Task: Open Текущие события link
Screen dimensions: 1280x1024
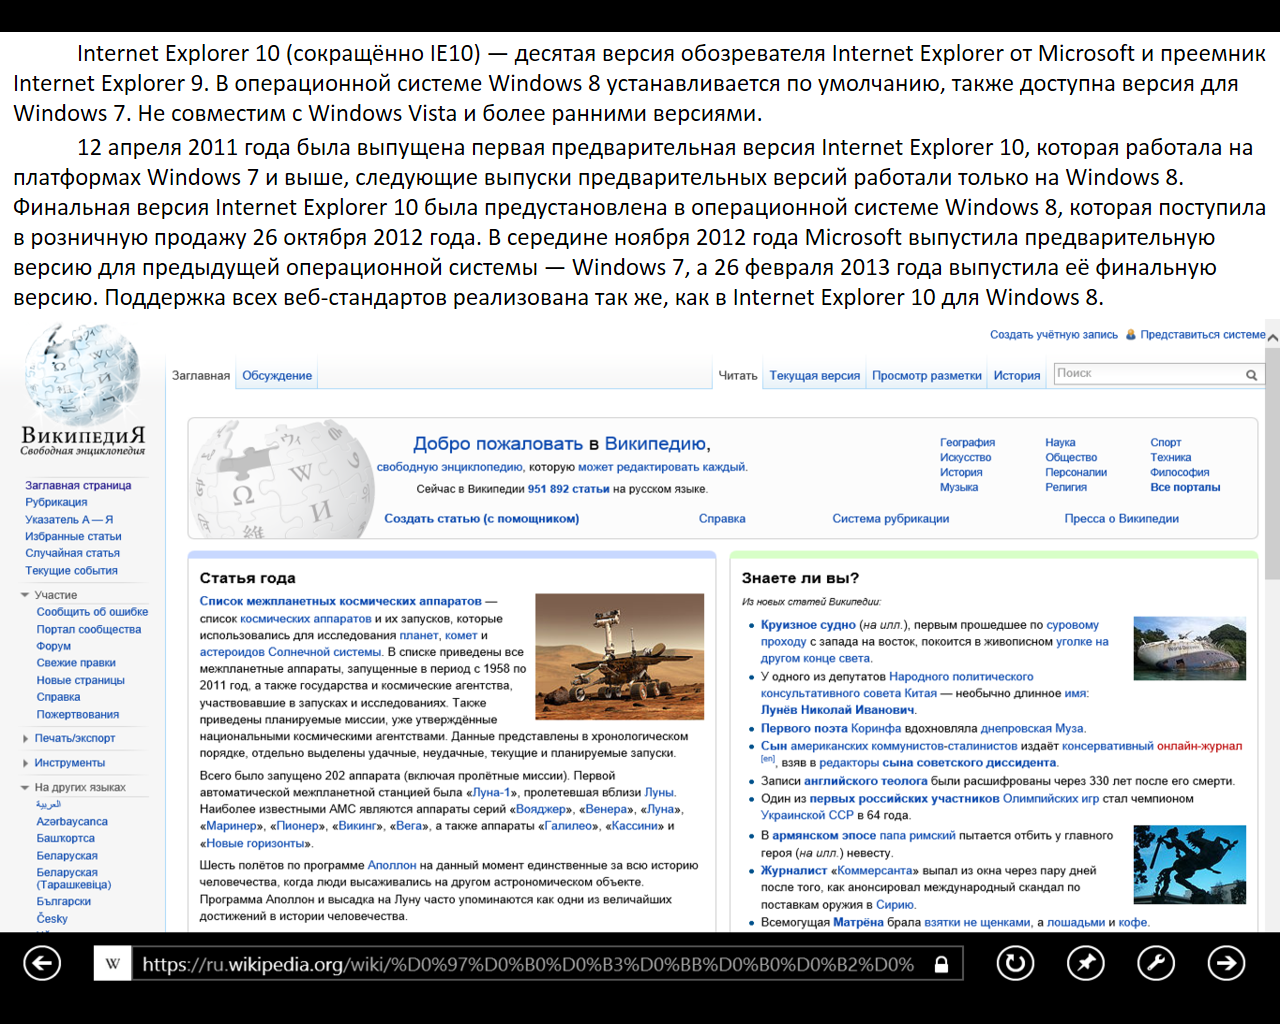Action: [x=71, y=571]
